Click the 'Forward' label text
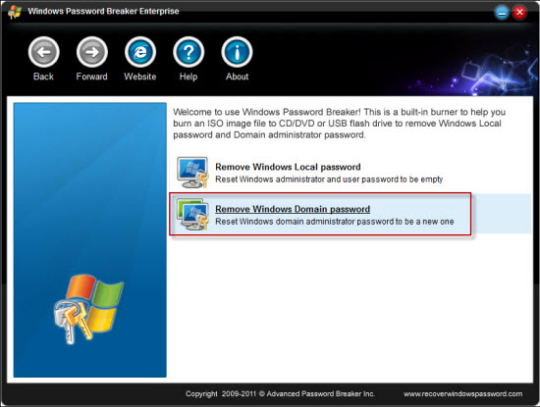The height and width of the screenshot is (407, 540). pos(92,76)
